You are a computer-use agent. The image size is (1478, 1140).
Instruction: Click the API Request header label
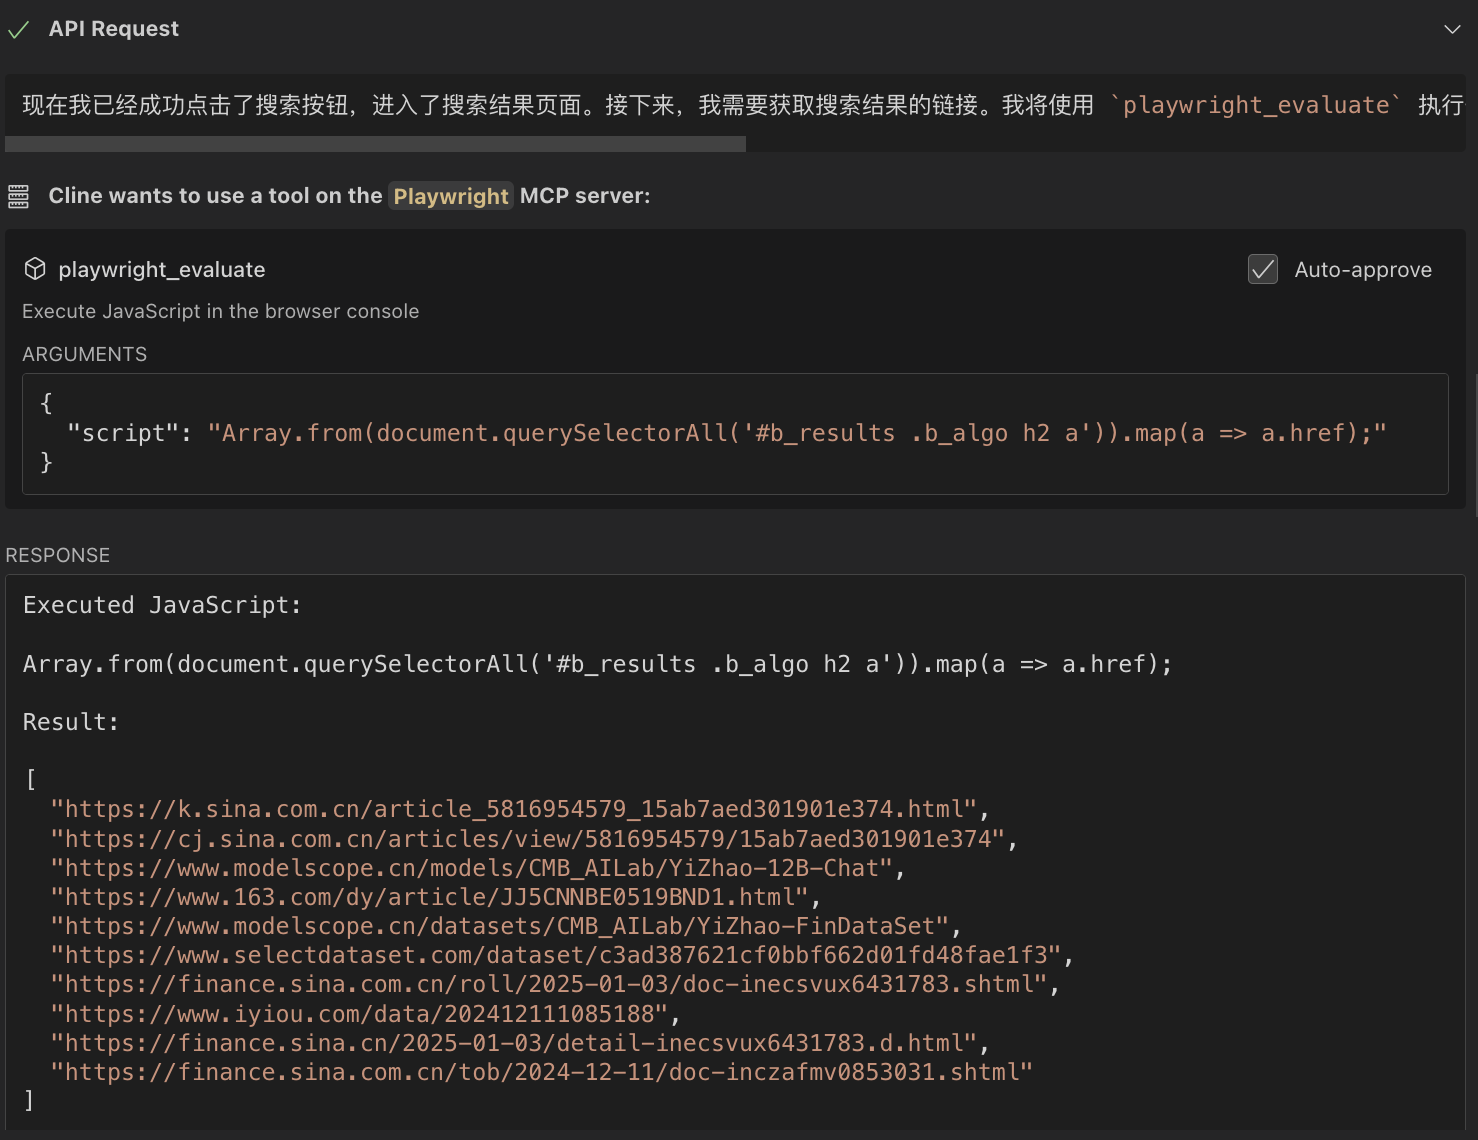[x=114, y=29]
